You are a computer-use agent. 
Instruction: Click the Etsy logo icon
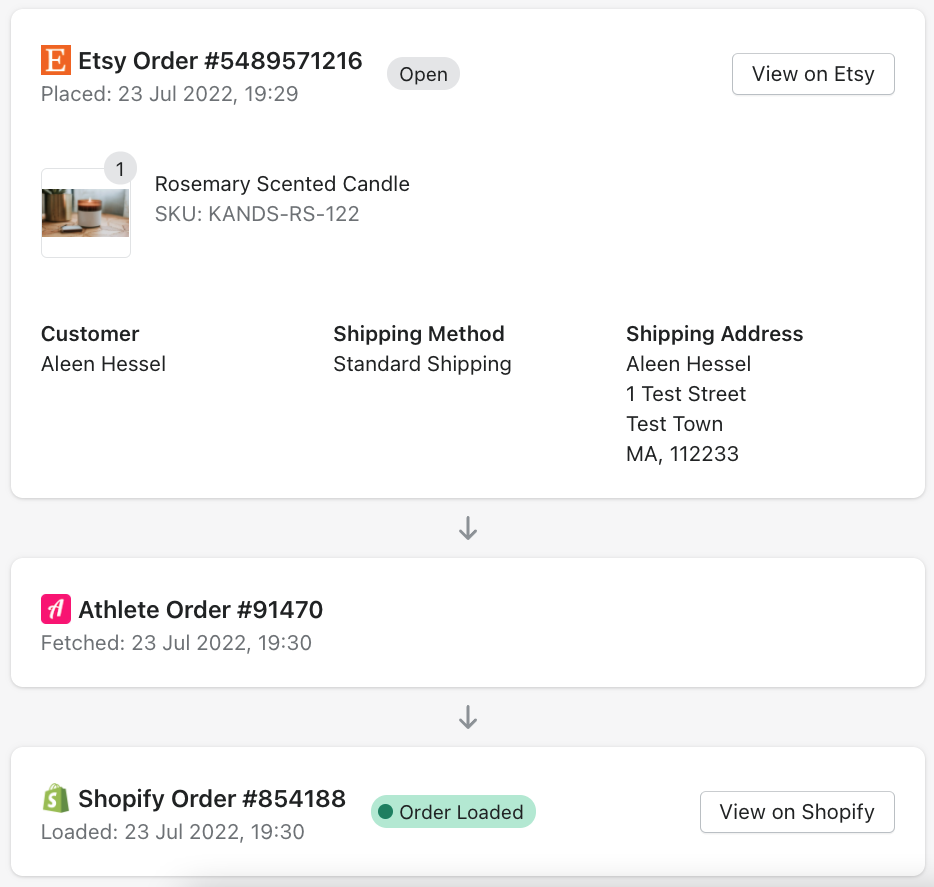click(x=56, y=61)
